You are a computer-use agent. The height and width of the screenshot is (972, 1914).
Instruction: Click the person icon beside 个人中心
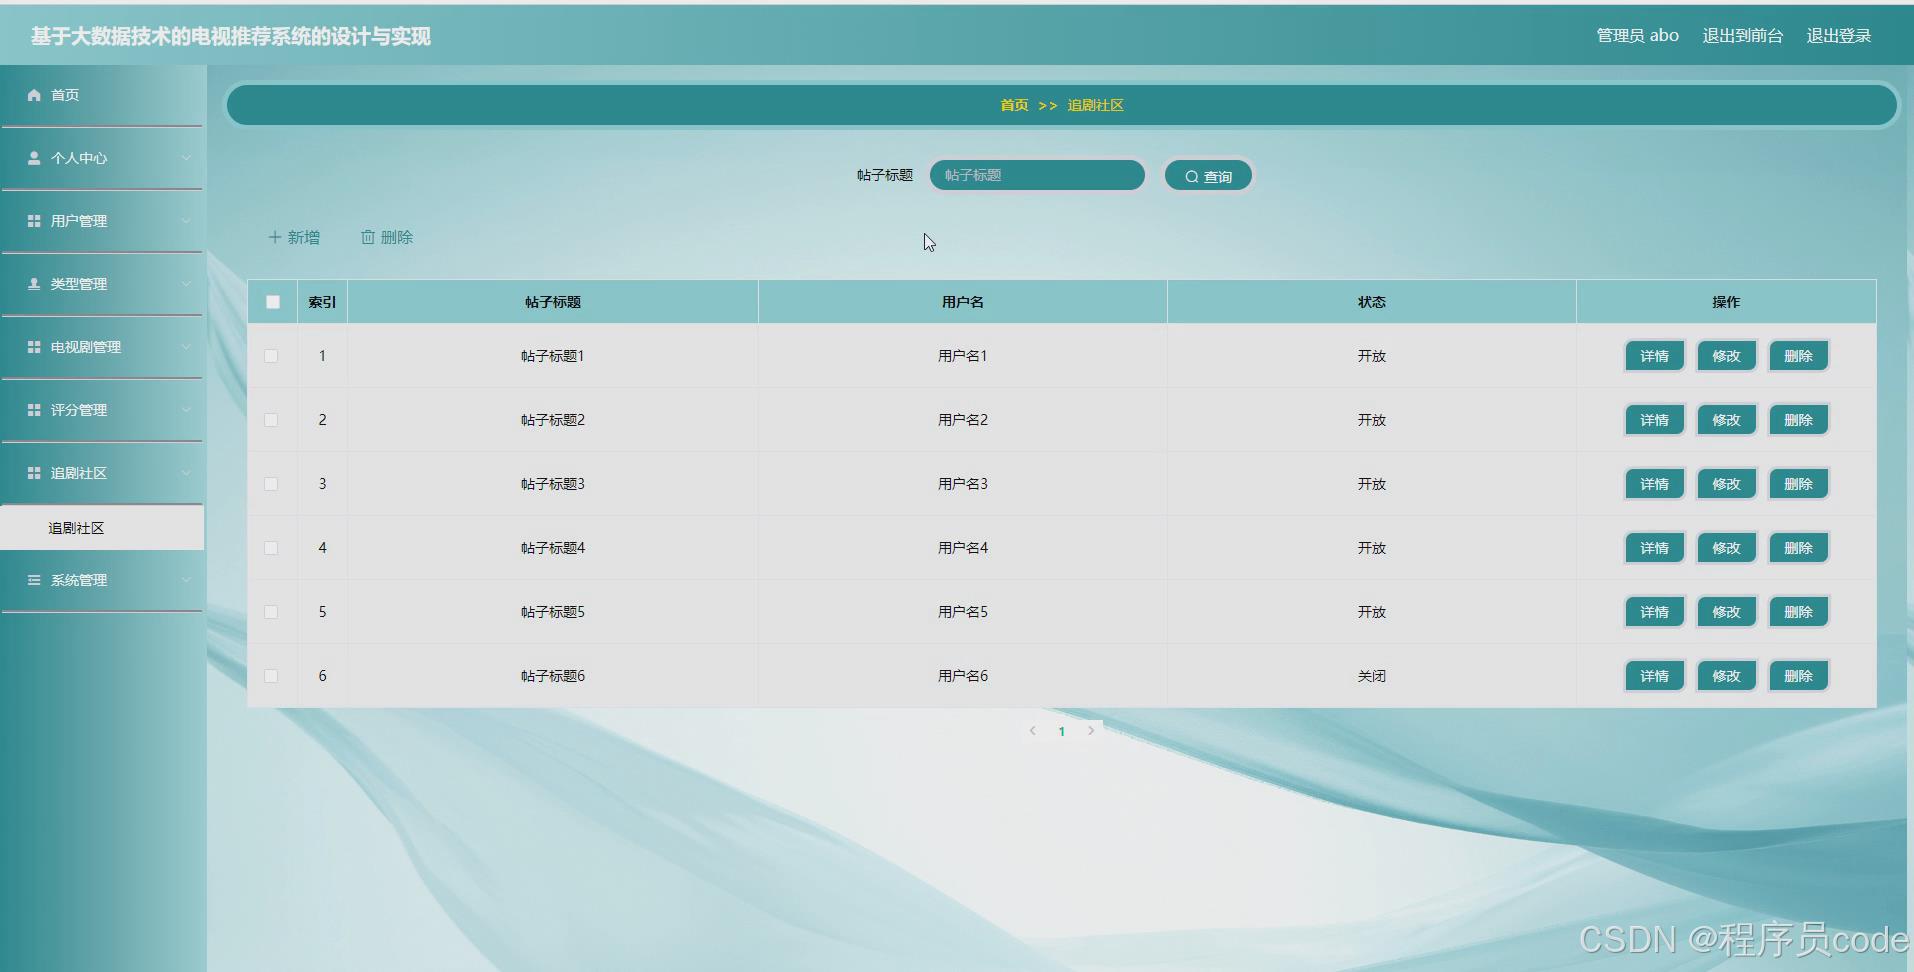click(x=34, y=158)
